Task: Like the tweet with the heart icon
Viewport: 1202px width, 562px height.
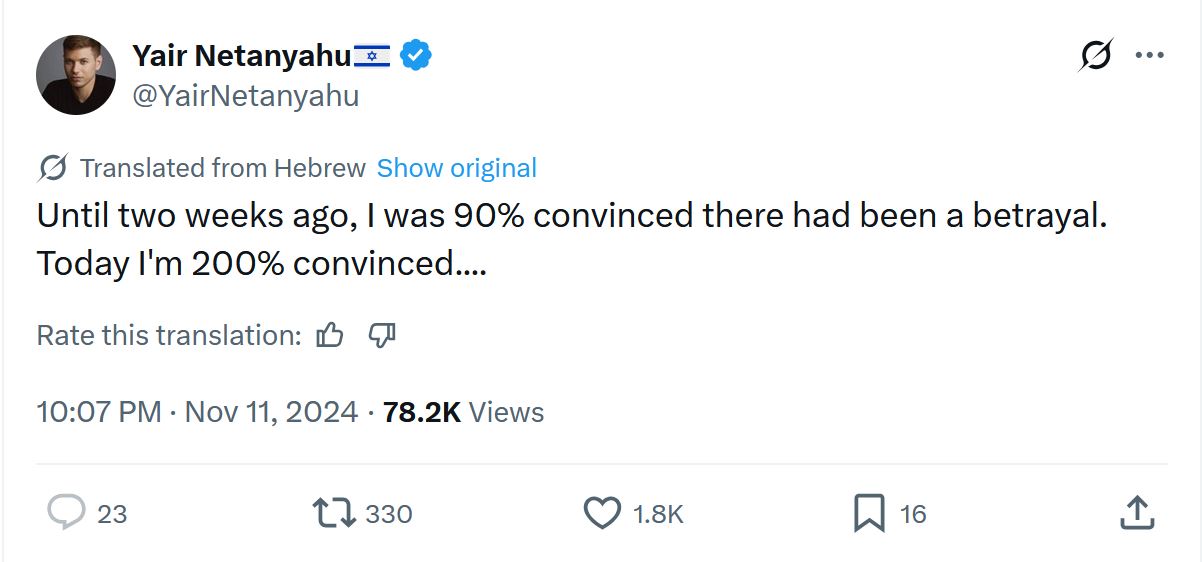Action: coord(602,513)
